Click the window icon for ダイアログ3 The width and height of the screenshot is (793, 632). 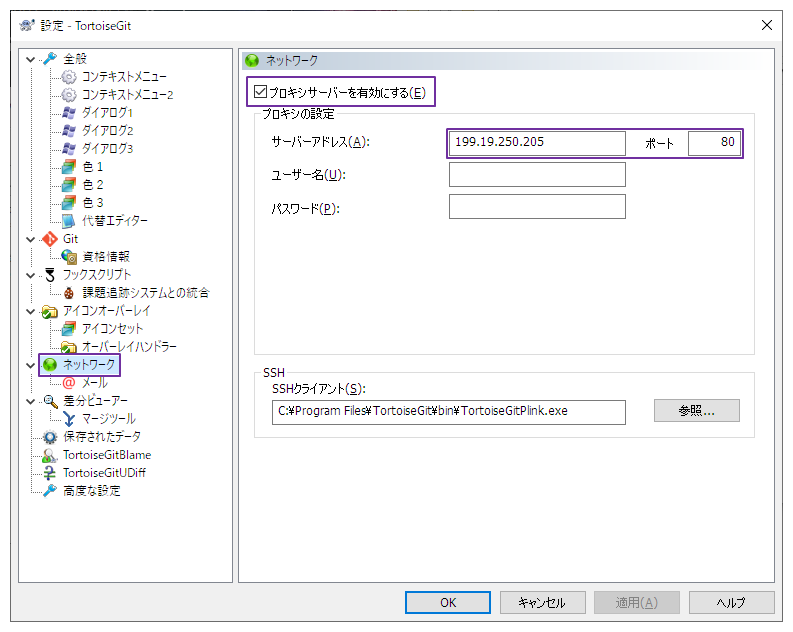click(69, 149)
